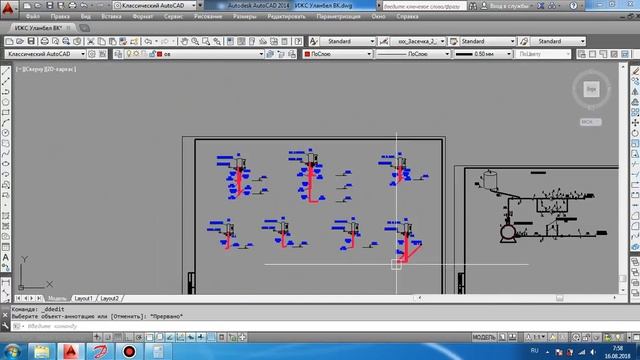Select the Erase tool in Modify toolbar
Image resolution: width=640 pixels, height=360 pixels.
[x=635, y=71]
